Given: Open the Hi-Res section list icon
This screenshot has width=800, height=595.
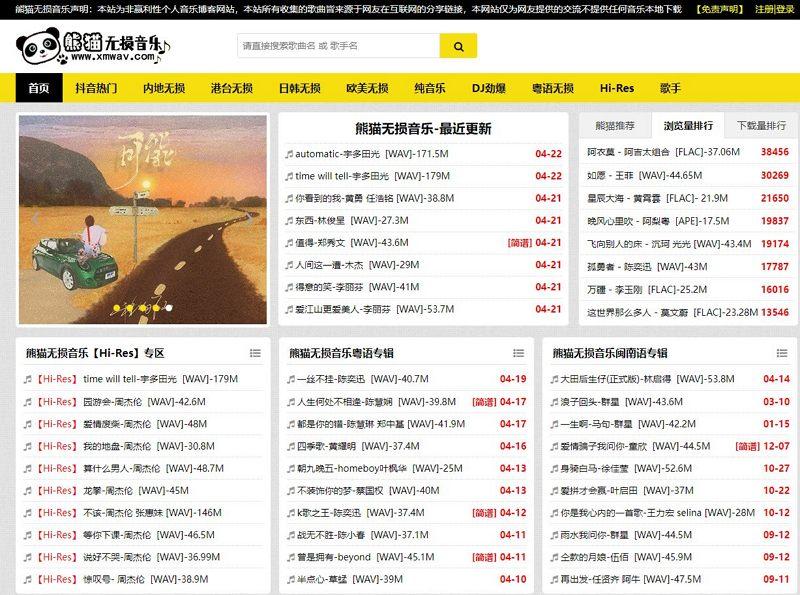Looking at the screenshot, I should point(255,353).
